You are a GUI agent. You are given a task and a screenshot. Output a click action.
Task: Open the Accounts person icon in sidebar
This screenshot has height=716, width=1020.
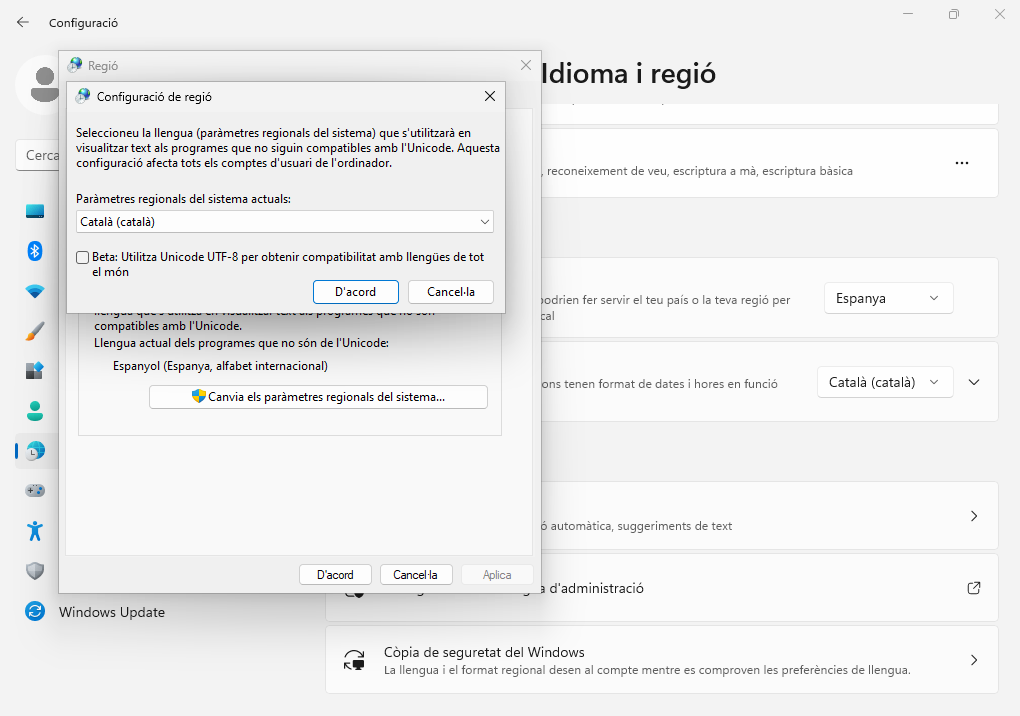(35, 411)
